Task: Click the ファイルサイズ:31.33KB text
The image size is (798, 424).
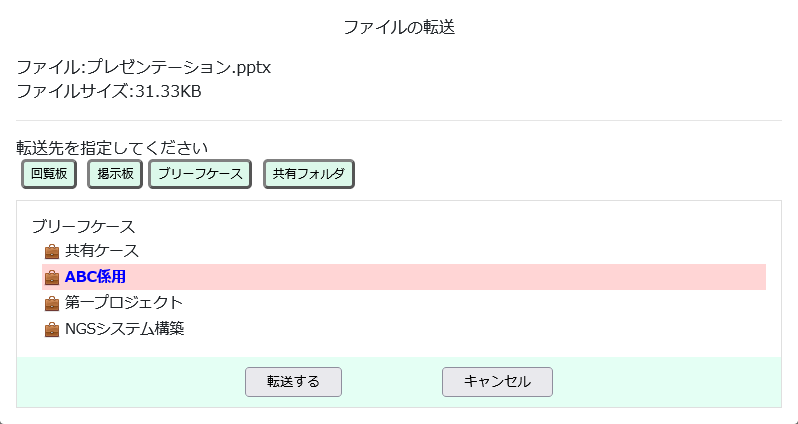Action: pyautogui.click(x=109, y=92)
